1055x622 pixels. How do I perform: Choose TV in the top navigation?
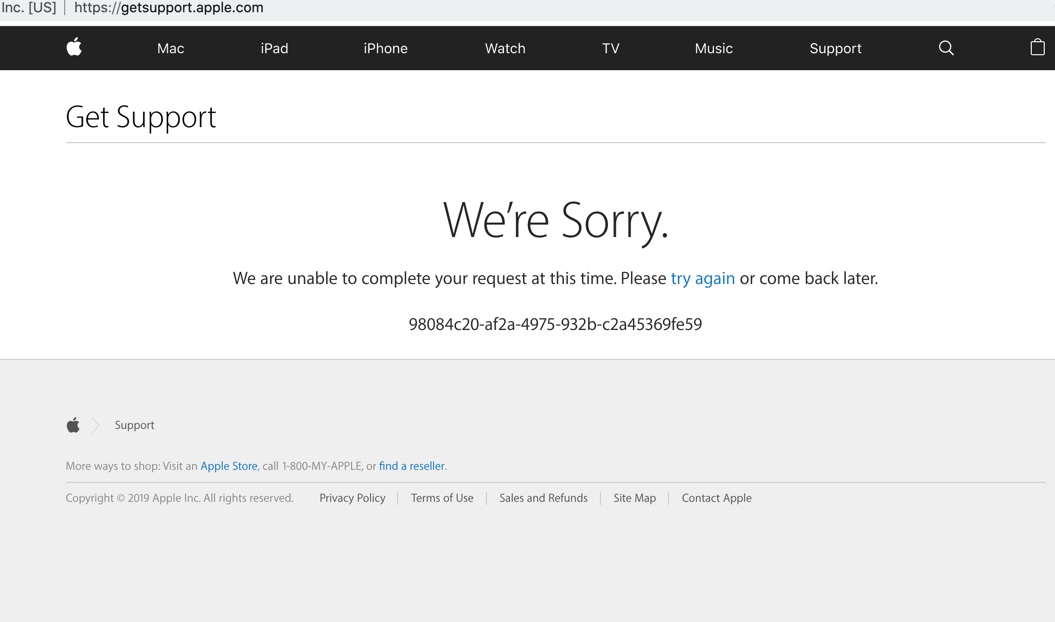[x=610, y=48]
